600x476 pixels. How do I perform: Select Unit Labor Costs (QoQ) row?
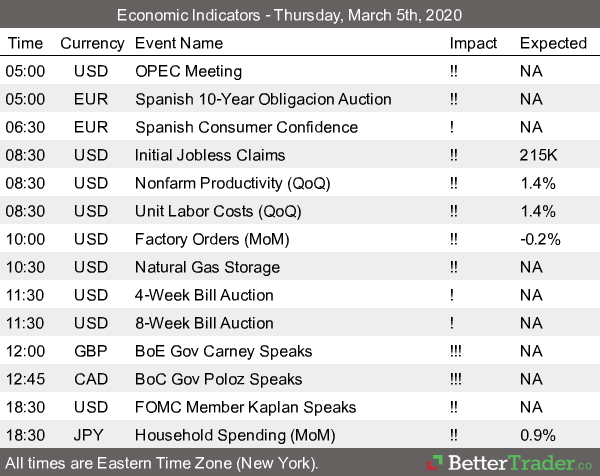pos(217,211)
